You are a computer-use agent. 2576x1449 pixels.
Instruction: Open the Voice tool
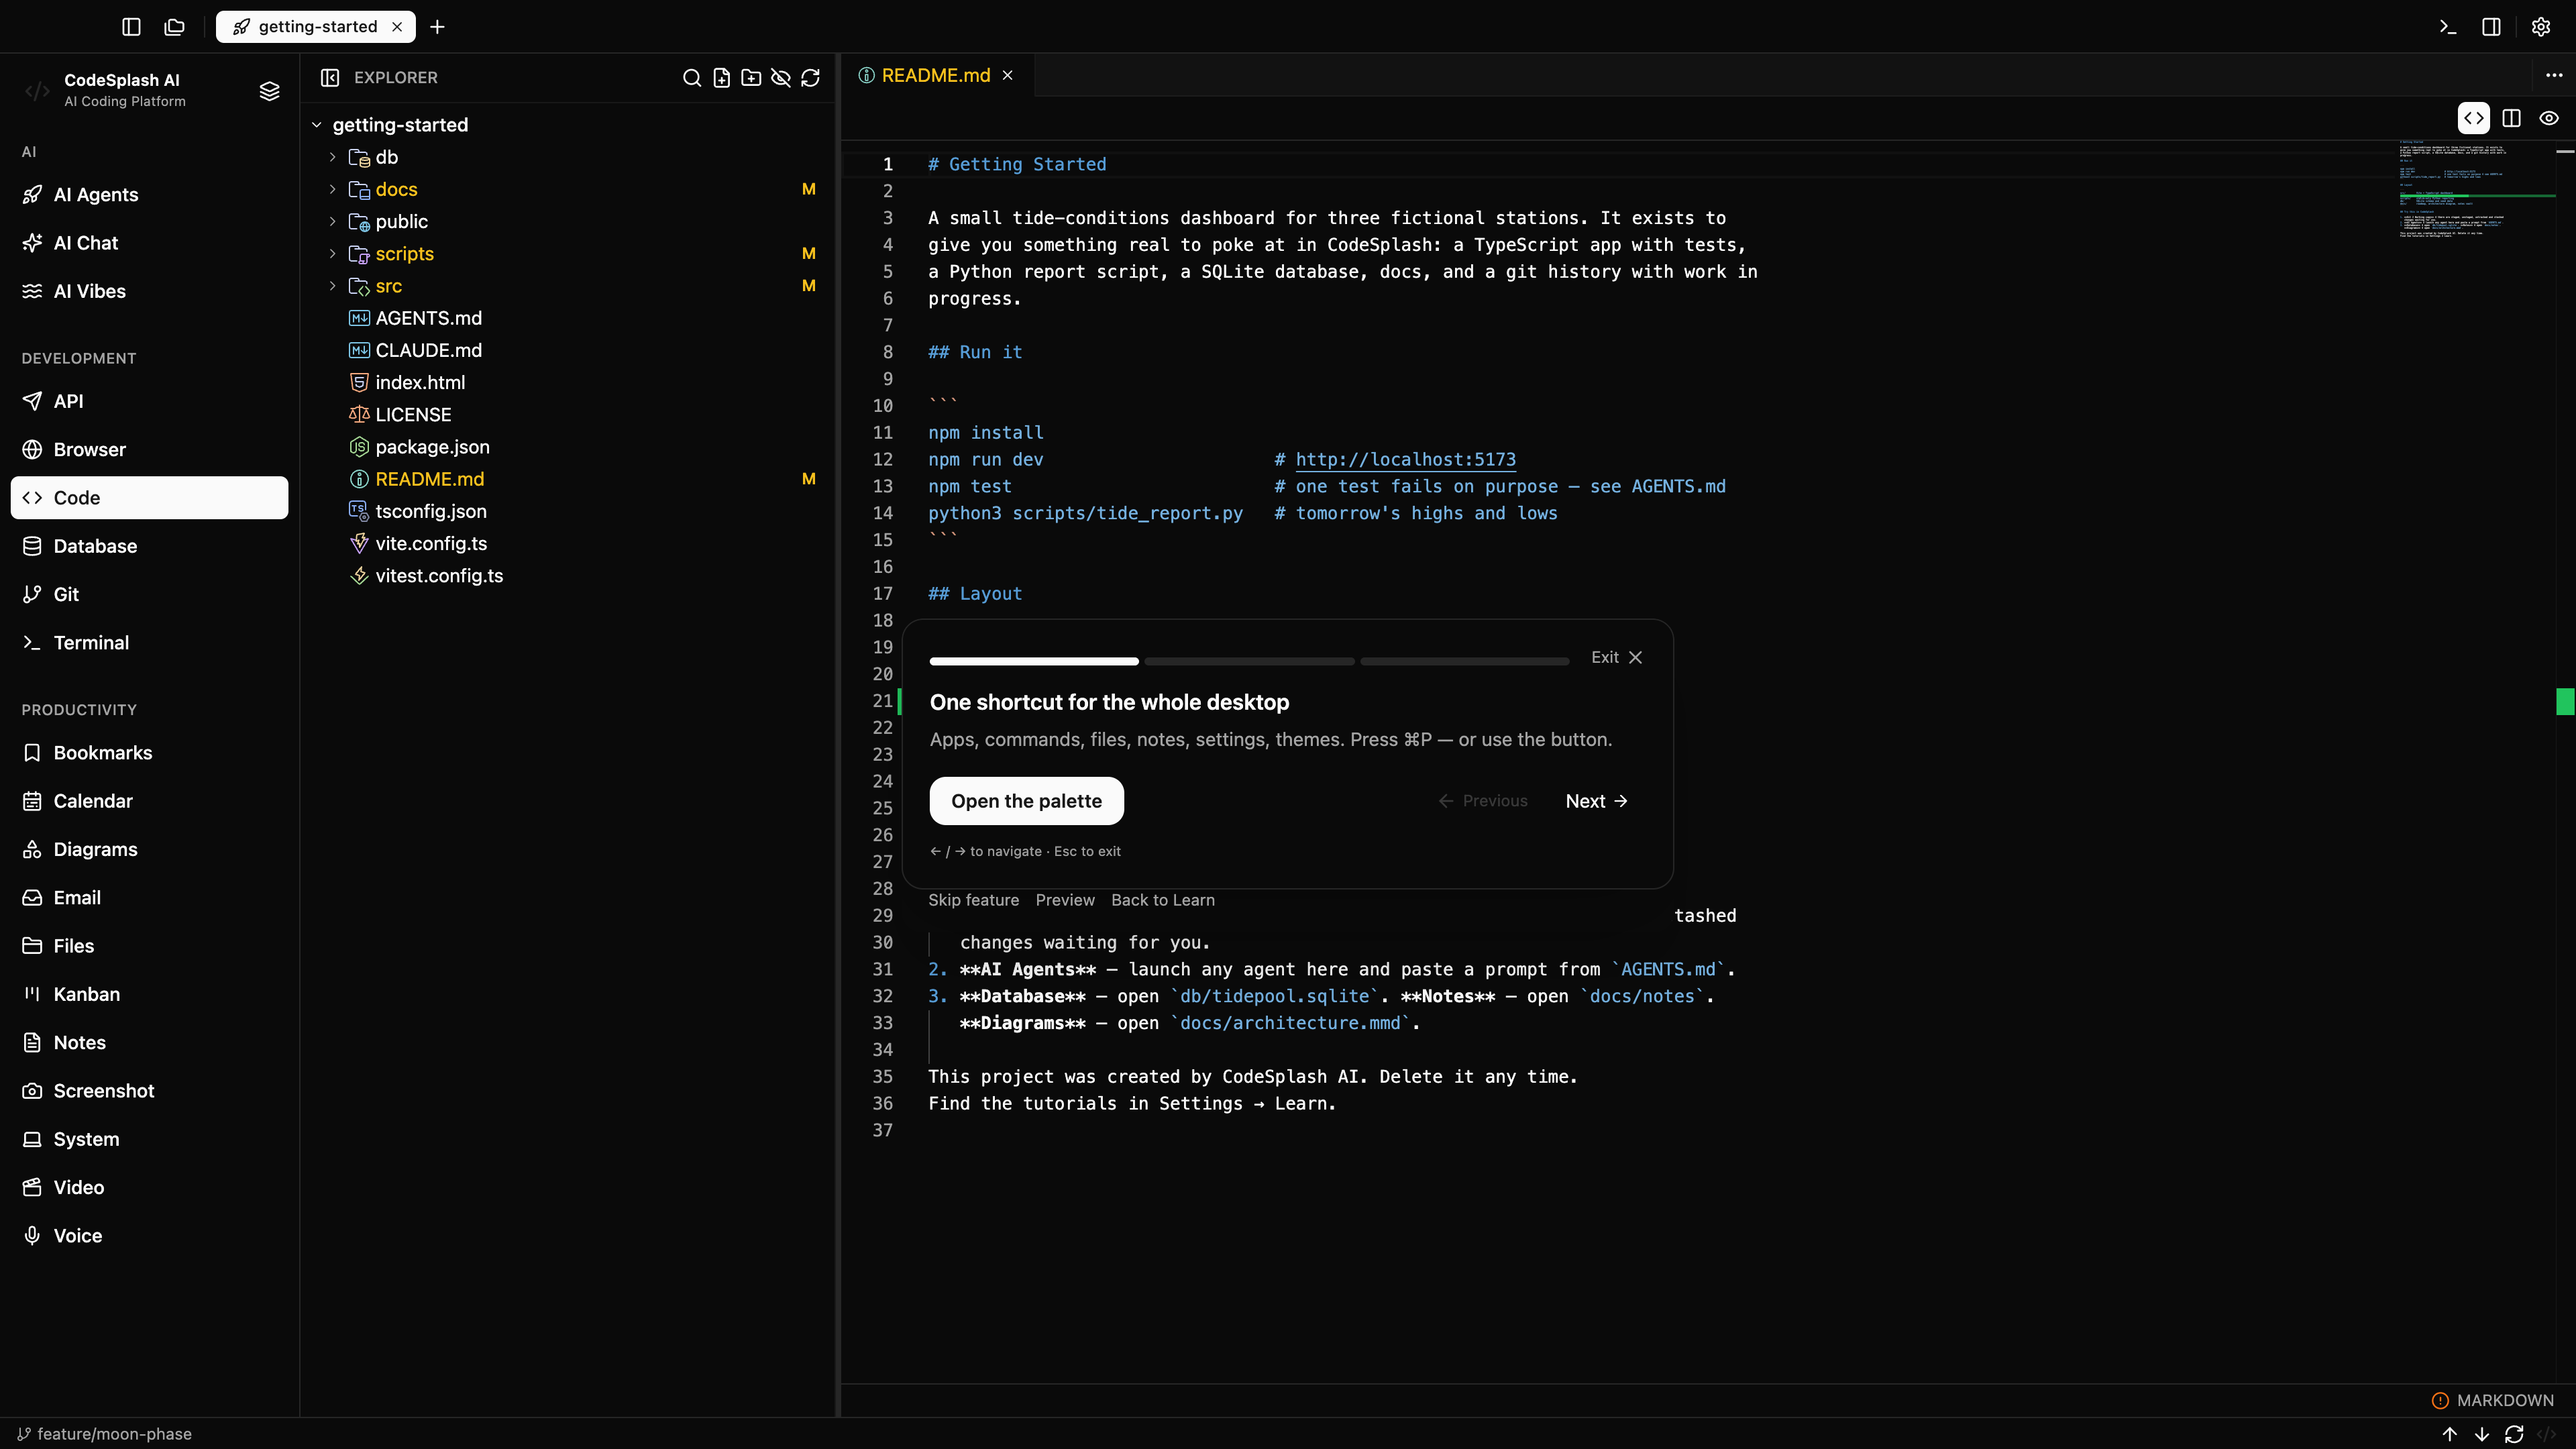tap(149, 1236)
